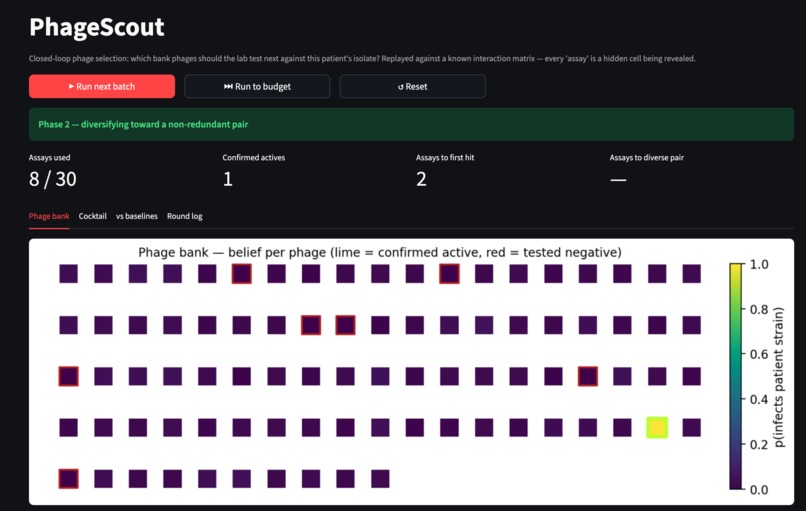Screen dimensions: 806x511
Task: Click the Phase 2 diversifying status banner
Action: point(411,124)
